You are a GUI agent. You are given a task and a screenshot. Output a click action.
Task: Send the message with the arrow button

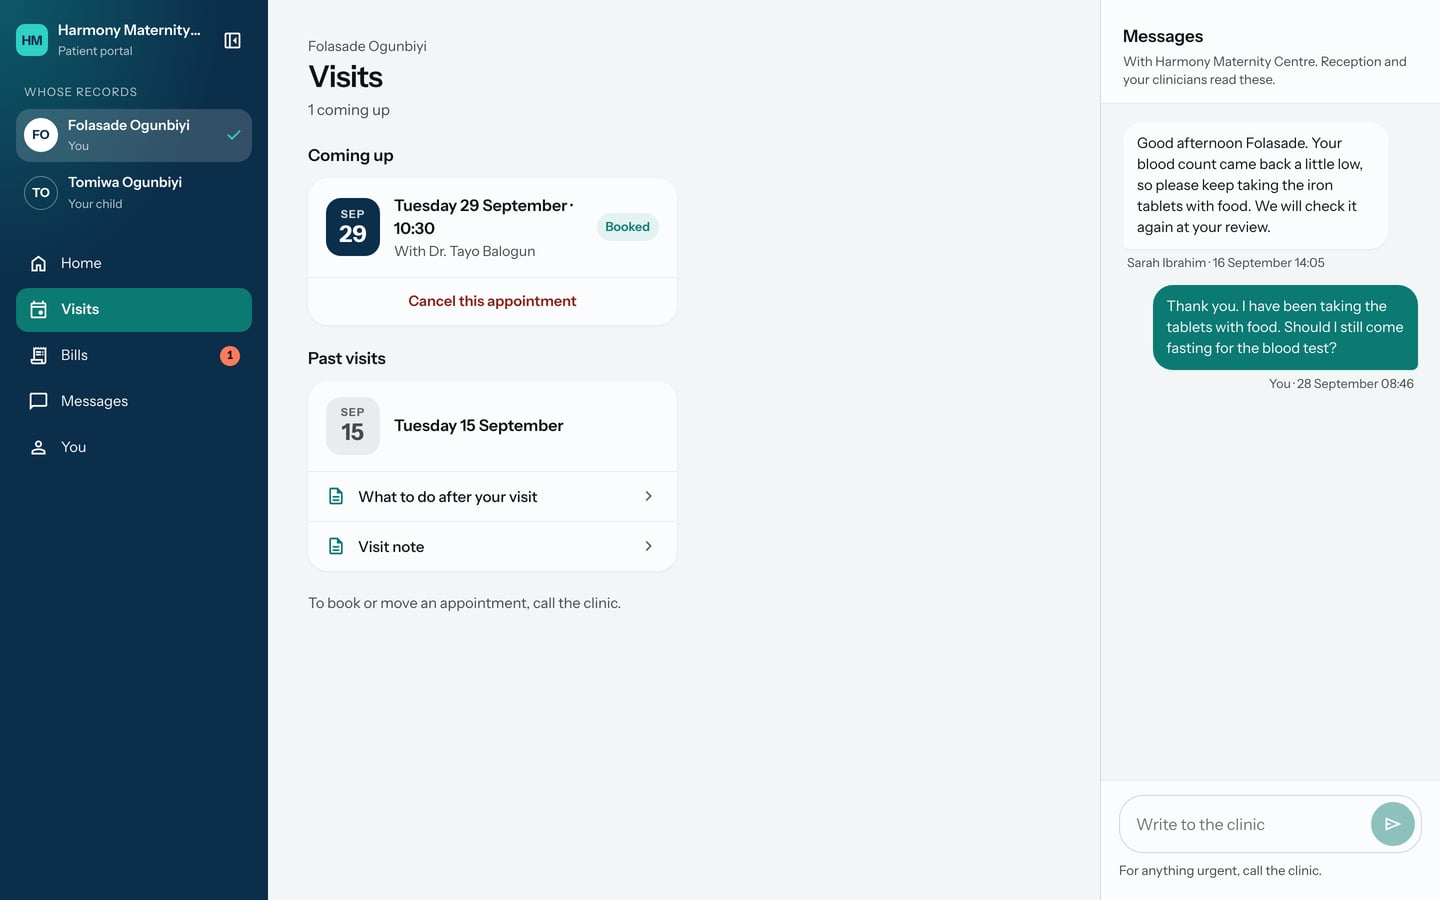click(x=1392, y=824)
